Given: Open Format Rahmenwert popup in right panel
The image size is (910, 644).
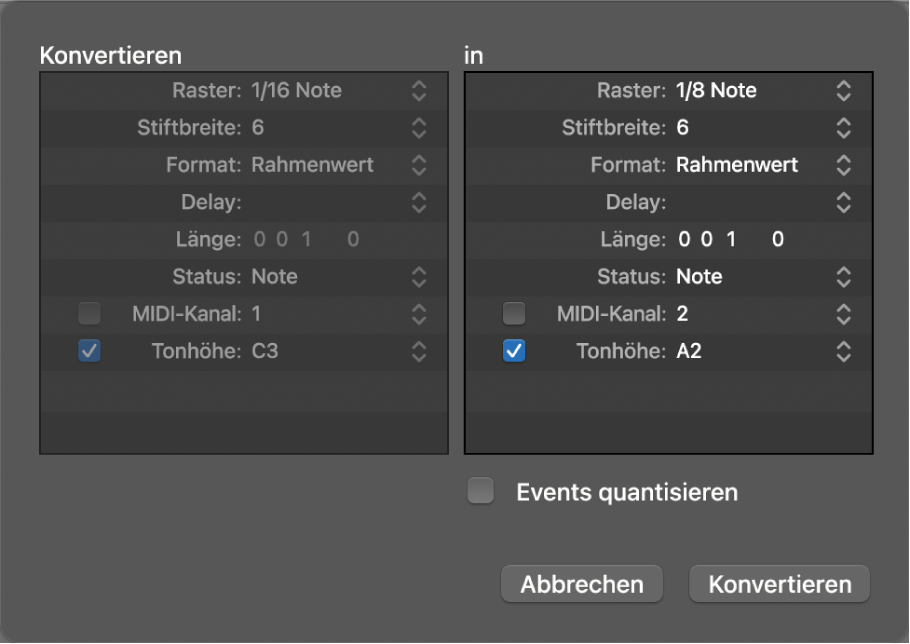Looking at the screenshot, I should (843, 165).
